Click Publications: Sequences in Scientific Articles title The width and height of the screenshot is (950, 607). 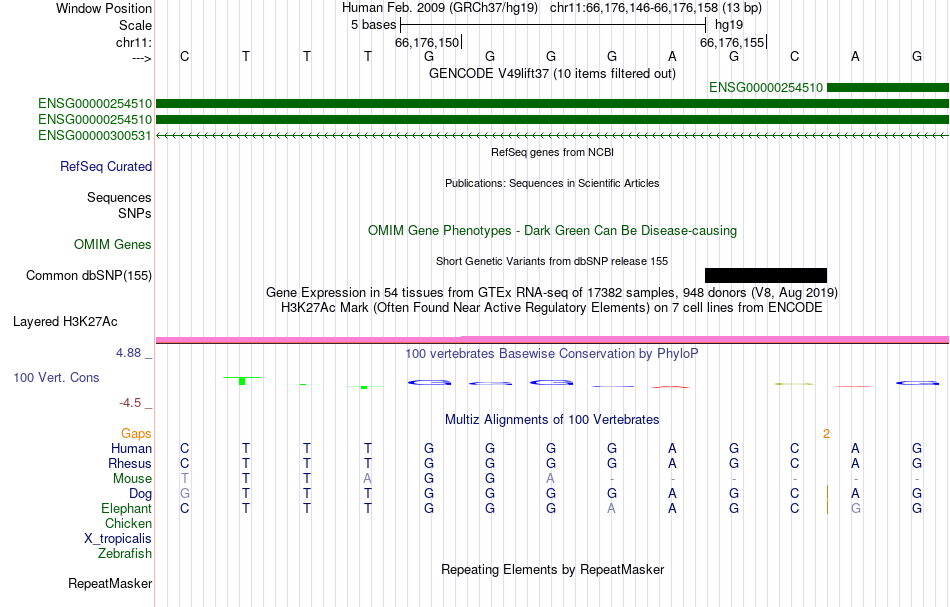tap(552, 183)
